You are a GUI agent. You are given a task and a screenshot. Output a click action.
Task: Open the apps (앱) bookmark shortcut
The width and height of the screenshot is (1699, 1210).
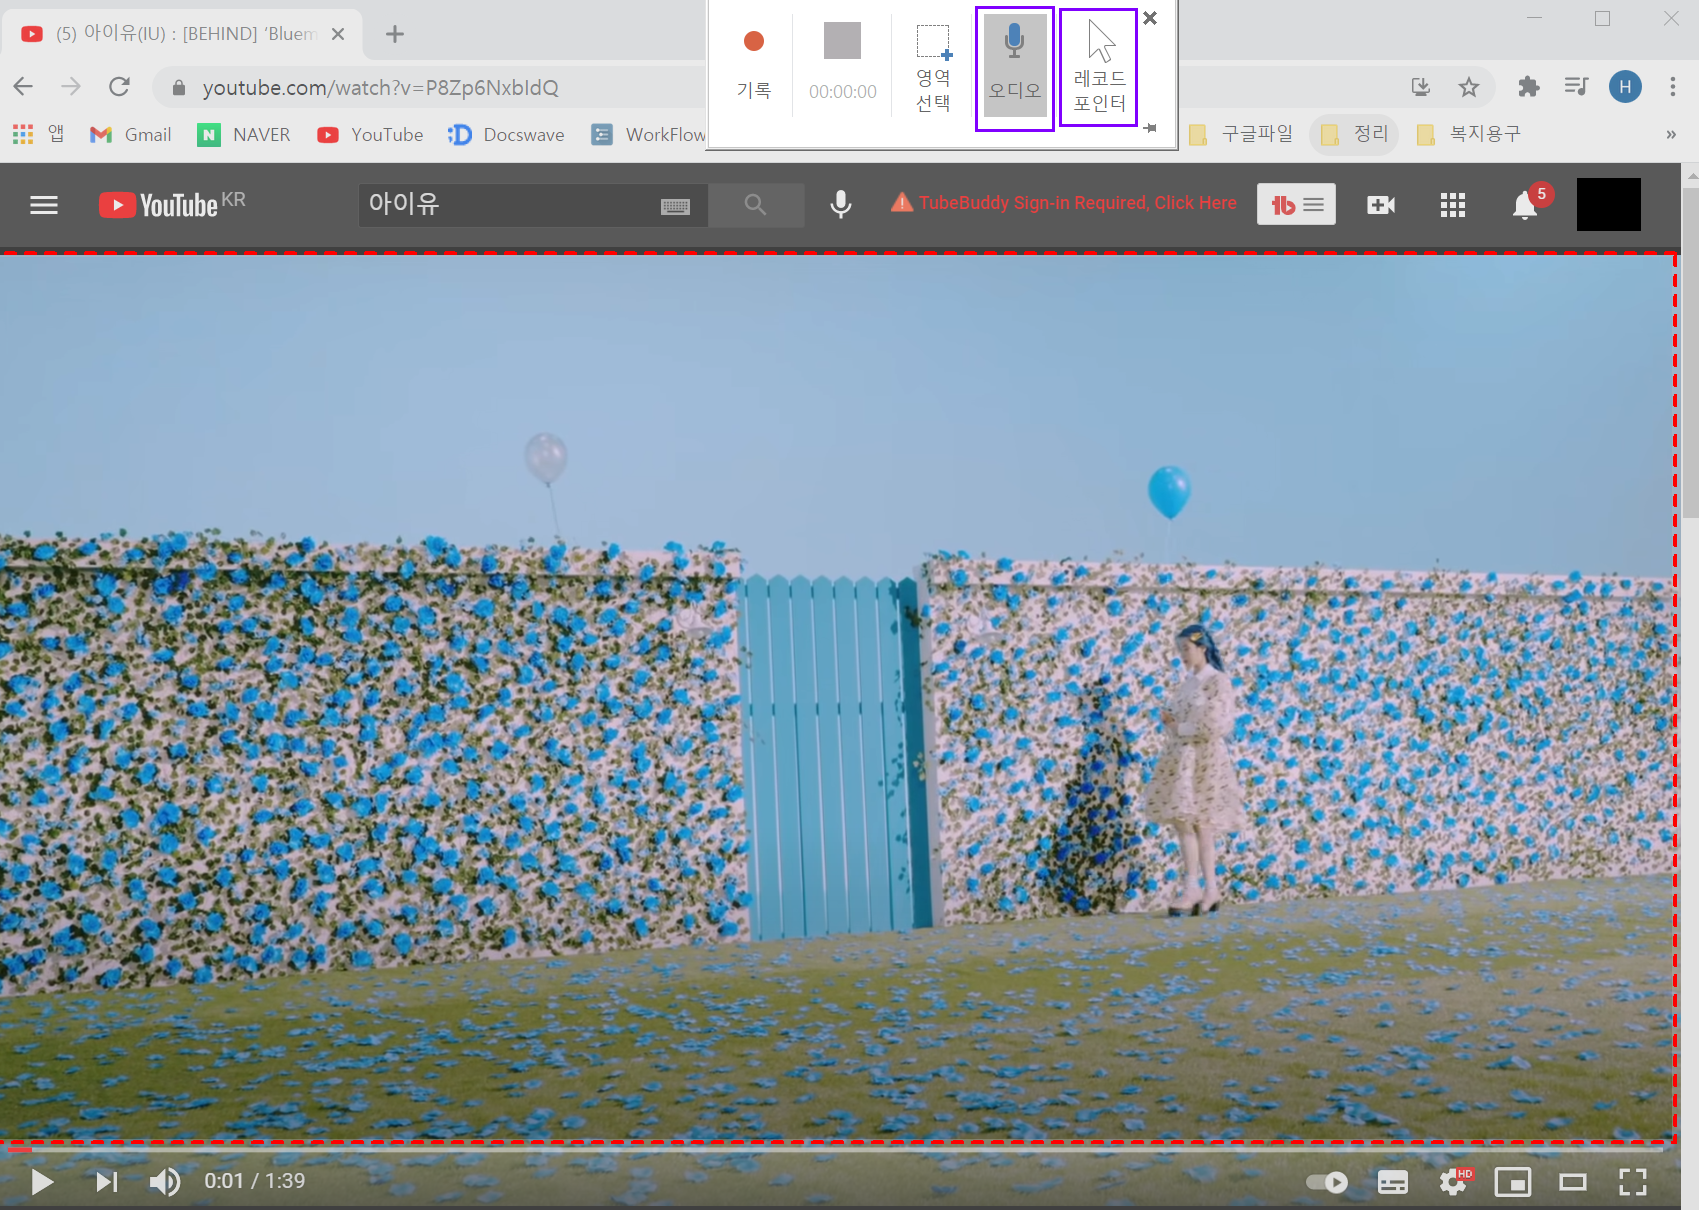tap(38, 134)
